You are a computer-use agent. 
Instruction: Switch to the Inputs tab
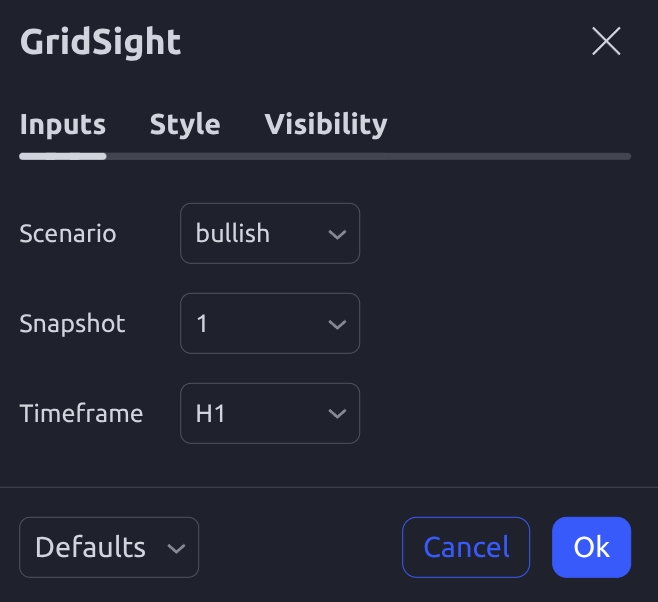click(62, 124)
